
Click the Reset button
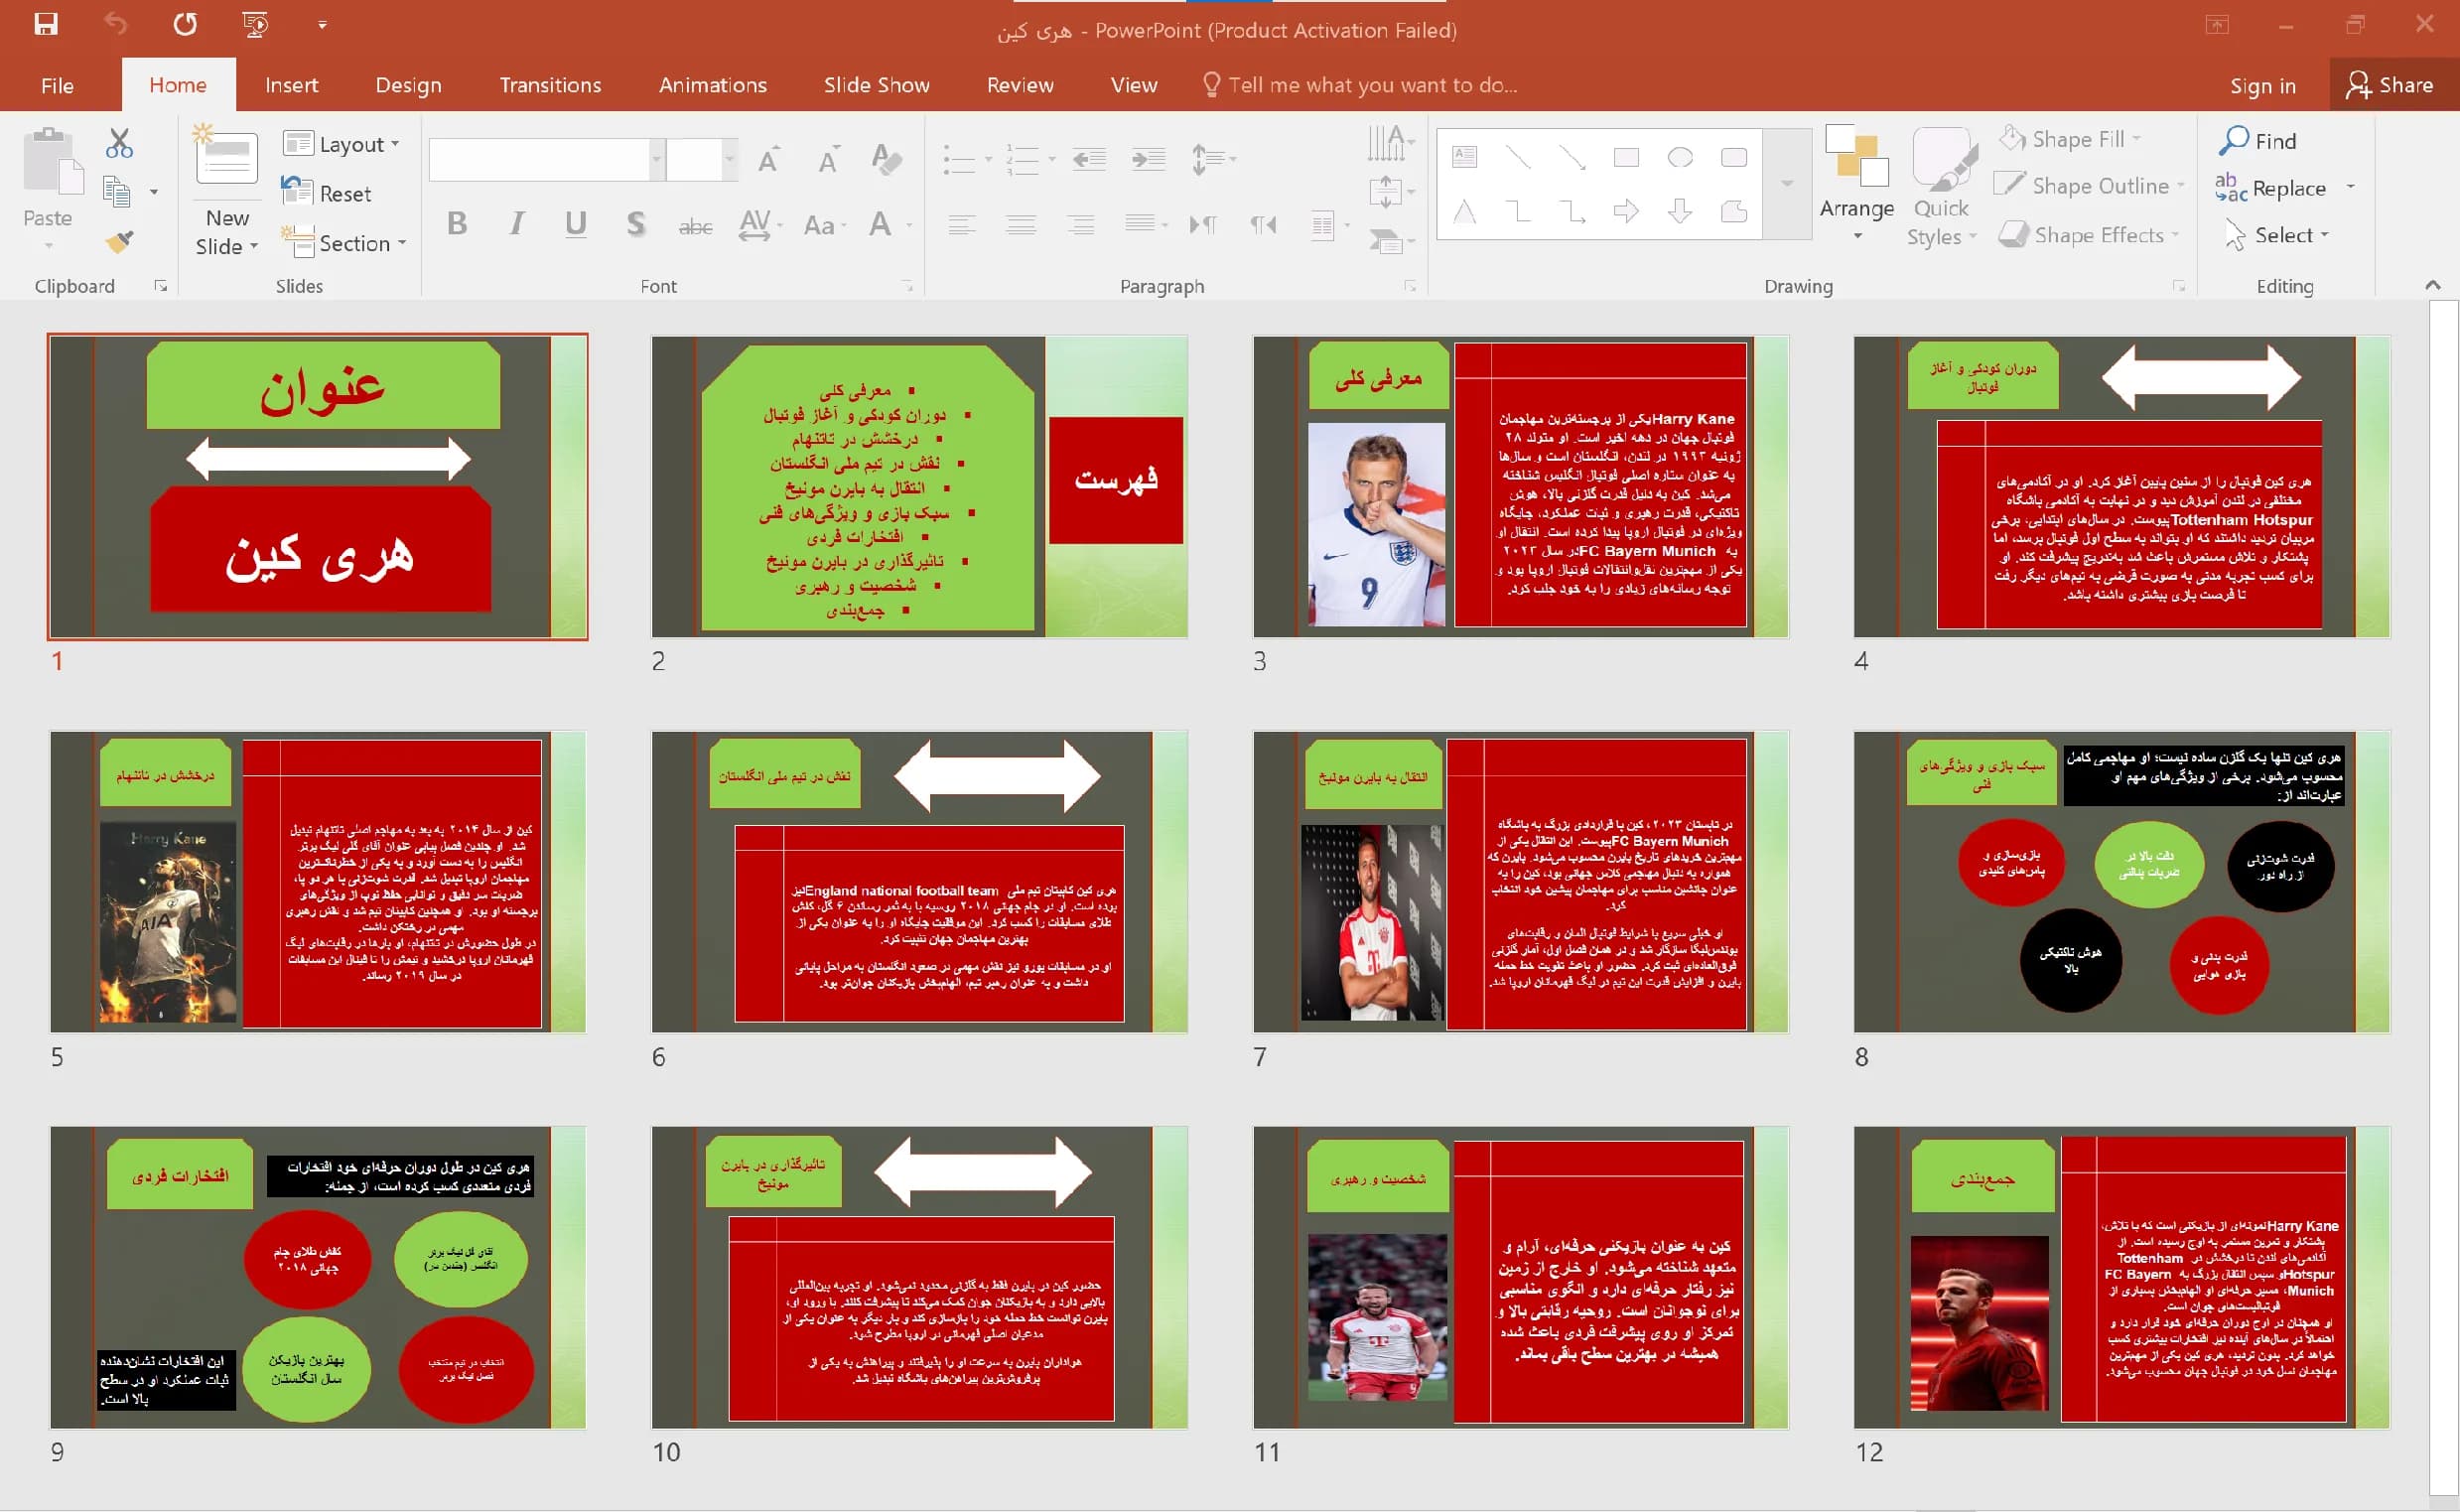[327, 193]
